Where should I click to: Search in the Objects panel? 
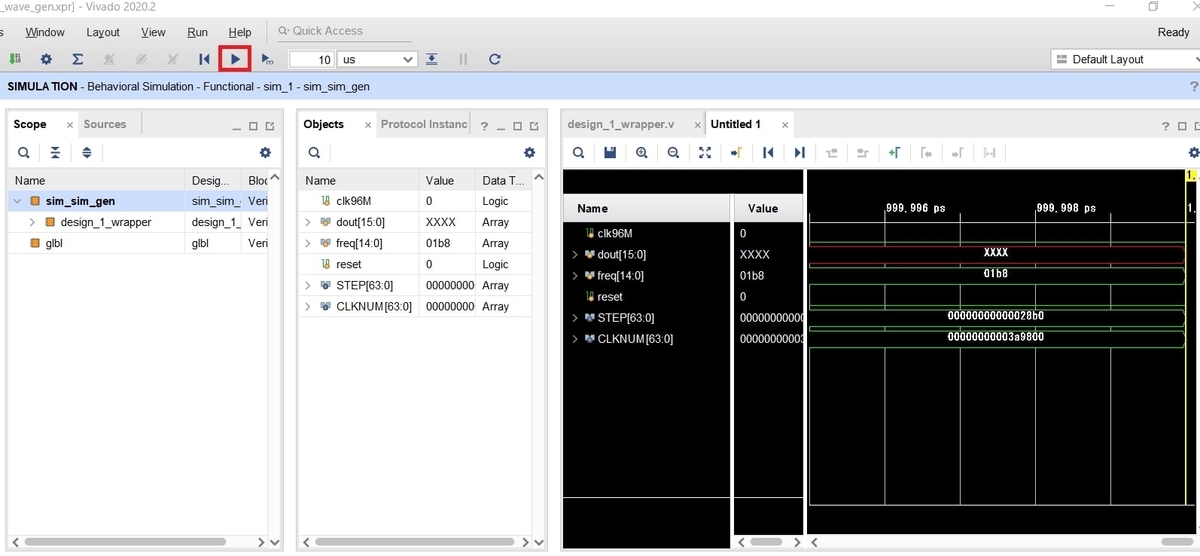coord(314,153)
